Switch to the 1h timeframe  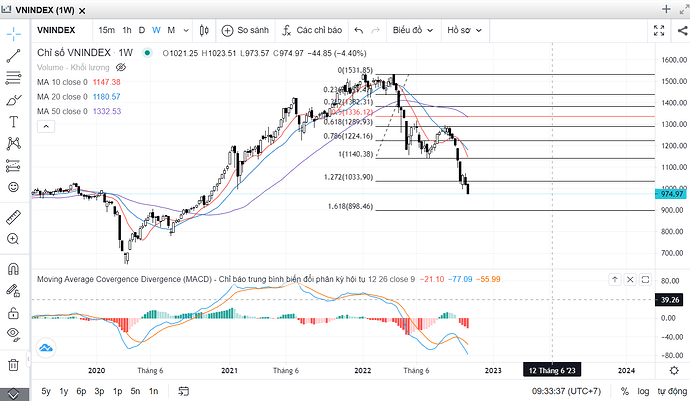127,30
